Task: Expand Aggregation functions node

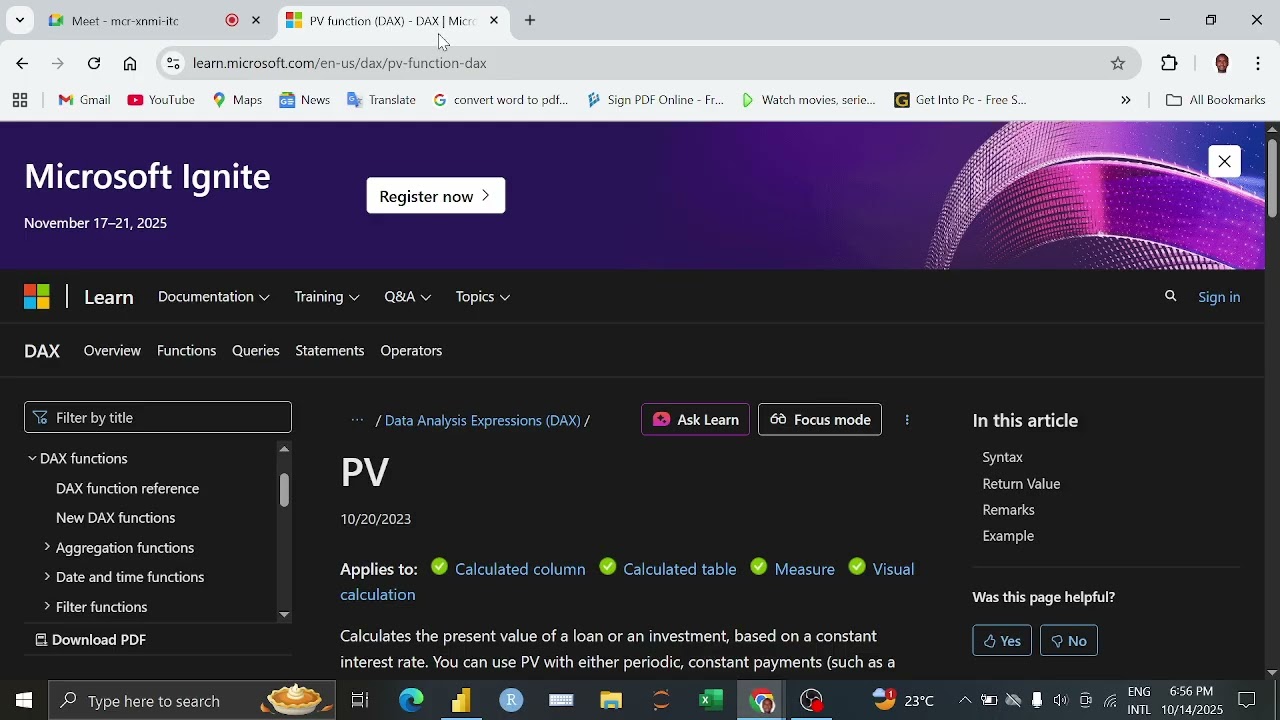Action: (x=47, y=547)
